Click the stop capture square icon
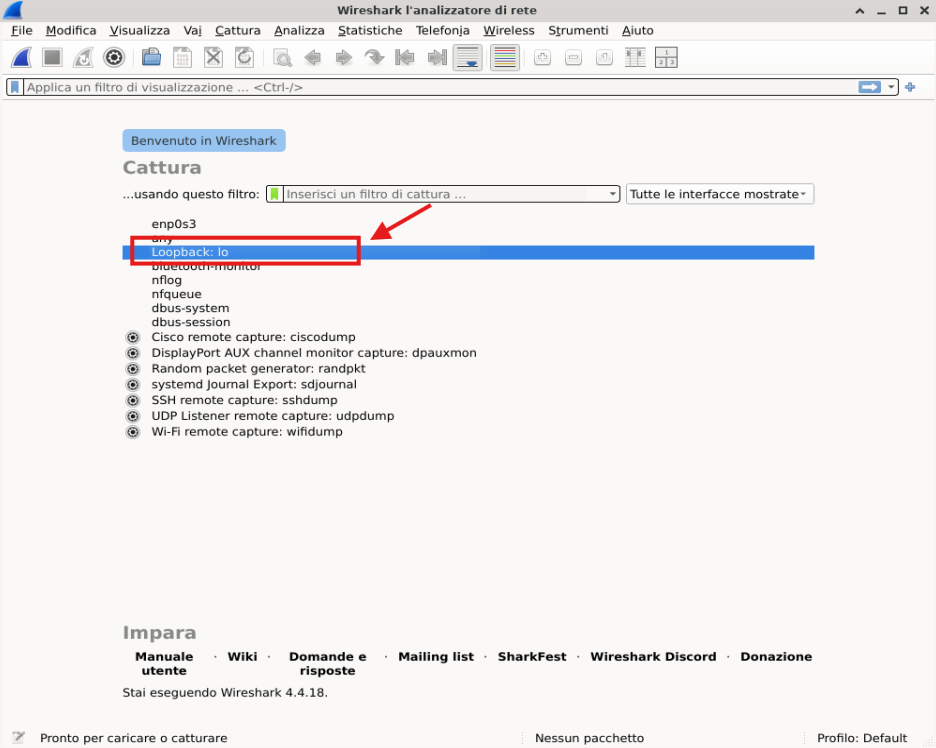Screen dimensions: 936x748 (x=53, y=58)
